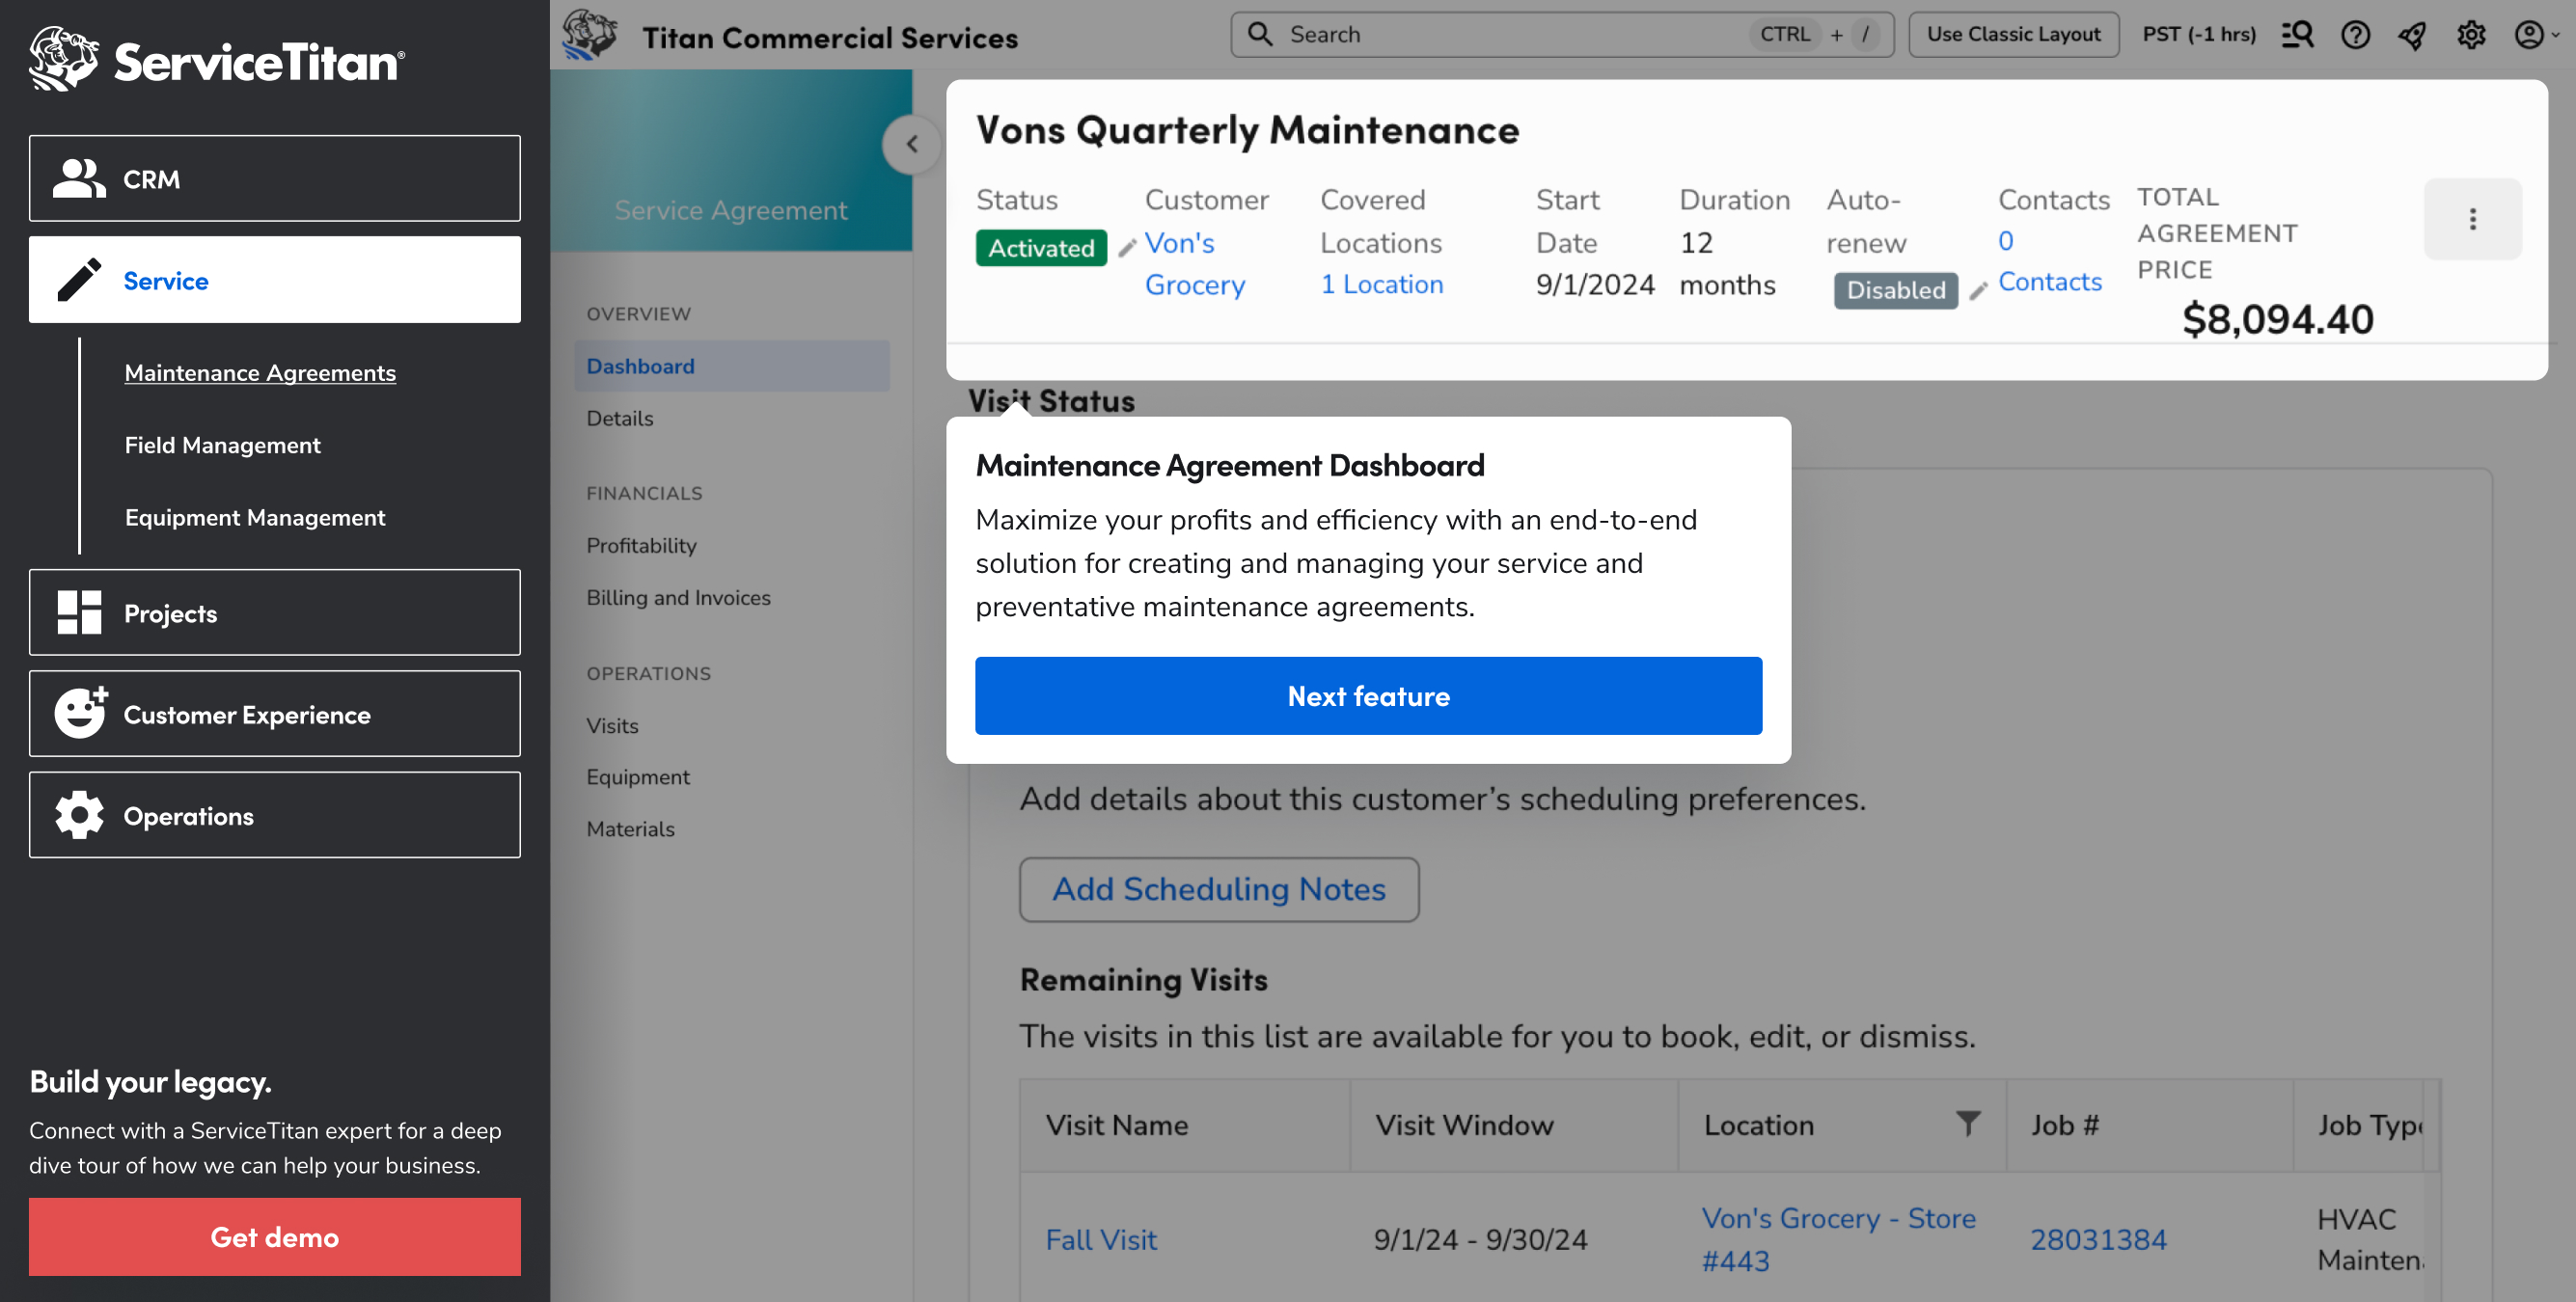Image resolution: width=2576 pixels, height=1302 pixels.
Task: Open the settings gear icon in header
Action: click(x=2471, y=35)
